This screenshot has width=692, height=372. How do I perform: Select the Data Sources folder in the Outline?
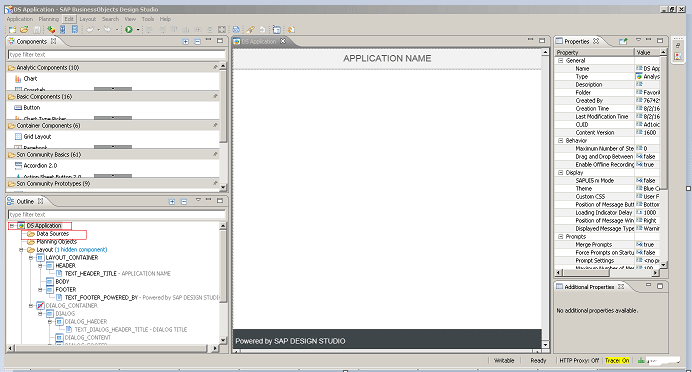[x=52, y=234]
